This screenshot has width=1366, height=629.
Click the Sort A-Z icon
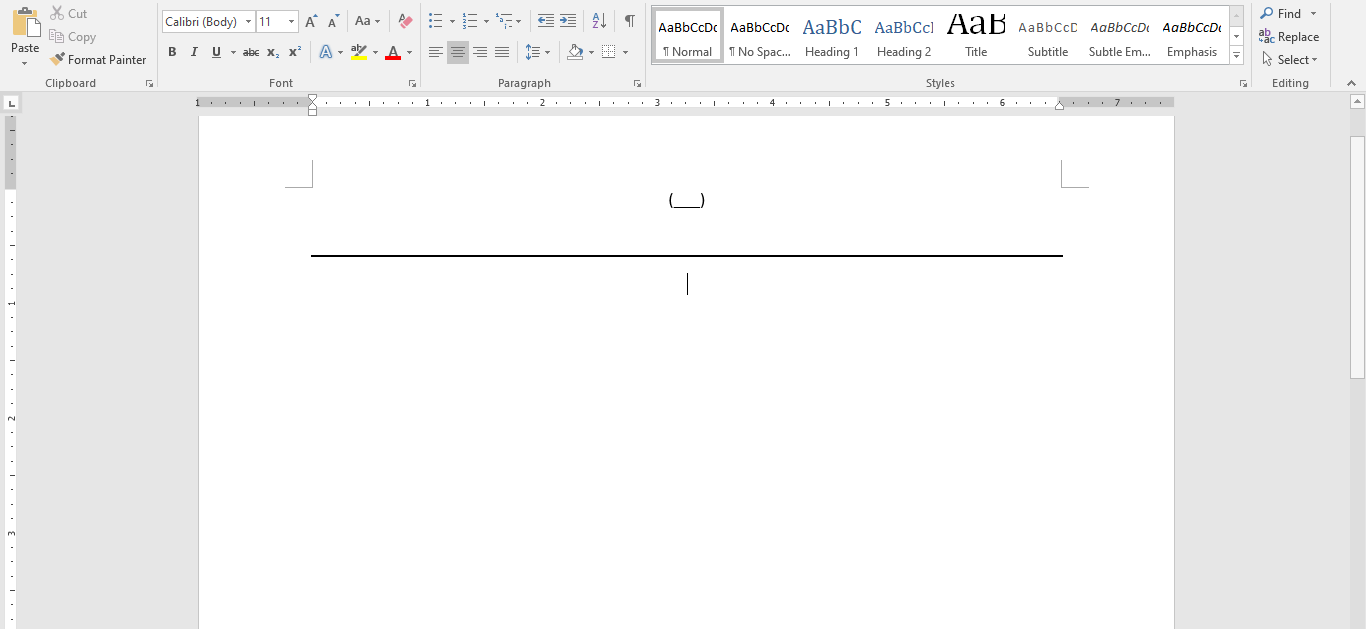pyautogui.click(x=599, y=21)
